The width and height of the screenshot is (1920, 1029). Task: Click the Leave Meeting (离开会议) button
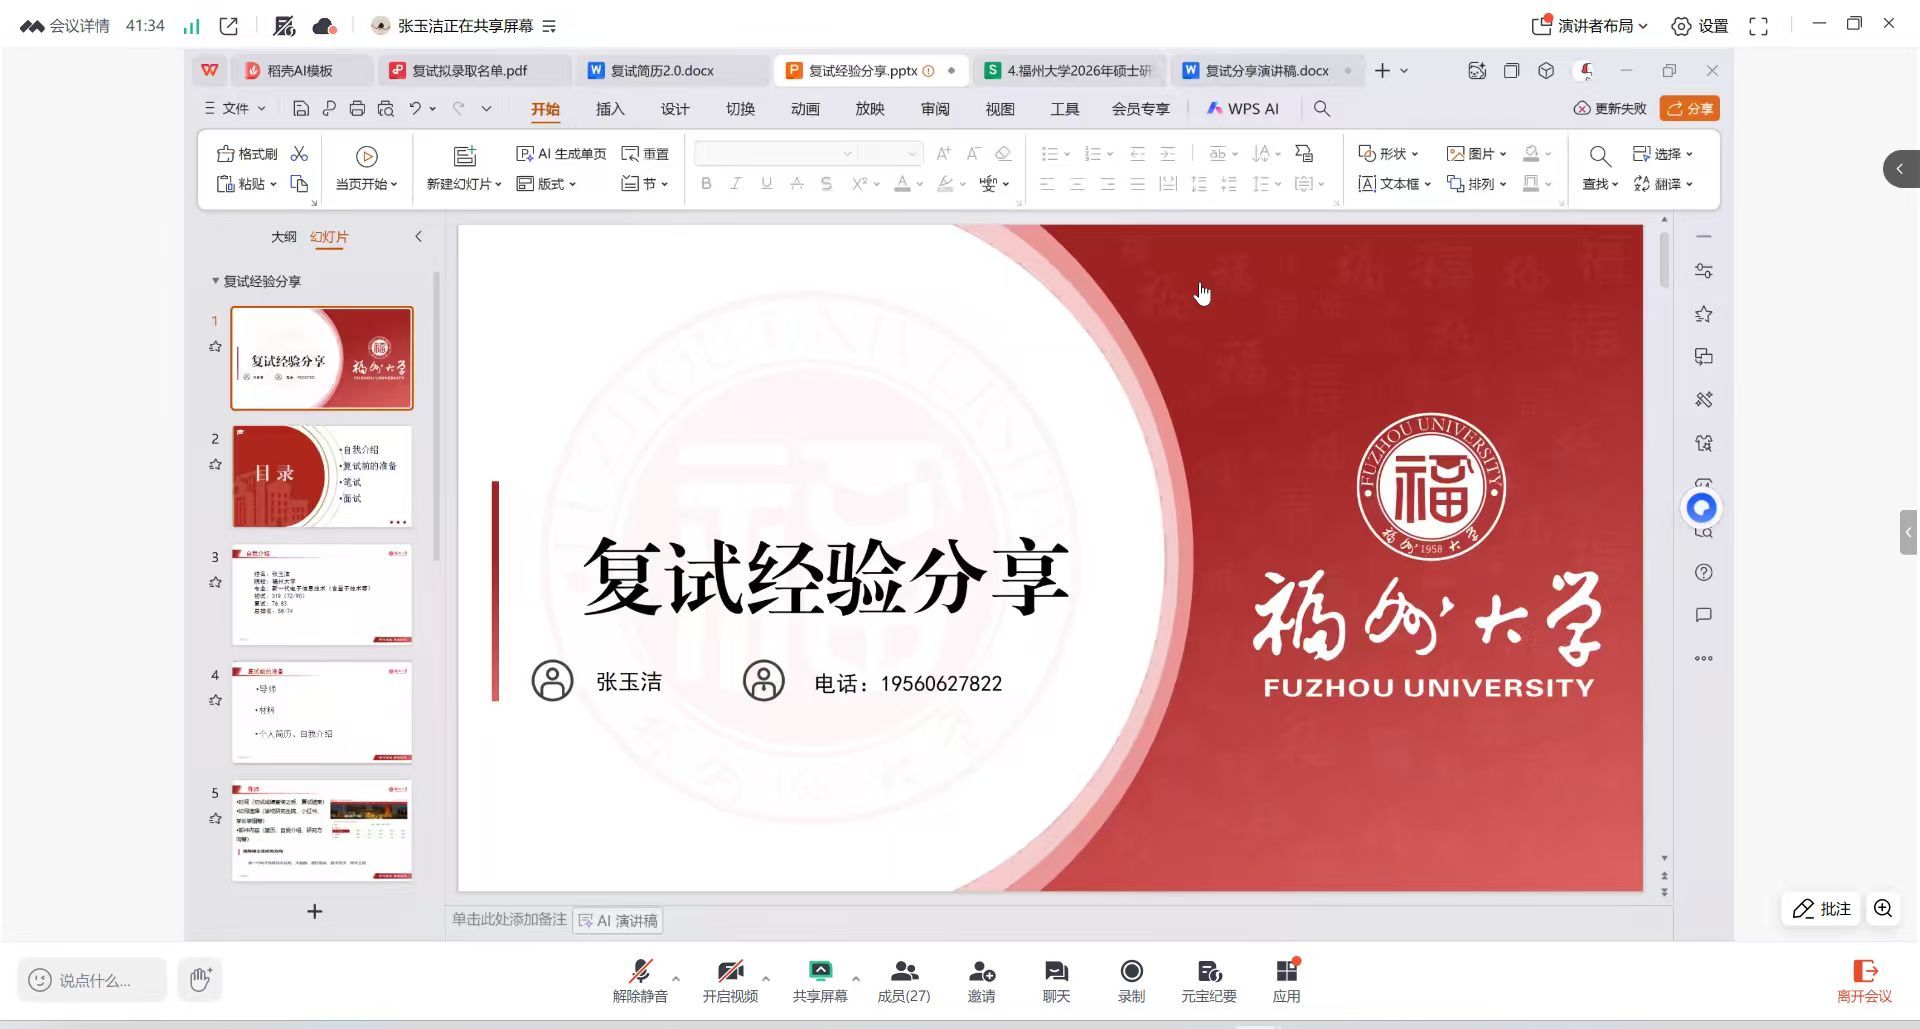[x=1864, y=980]
